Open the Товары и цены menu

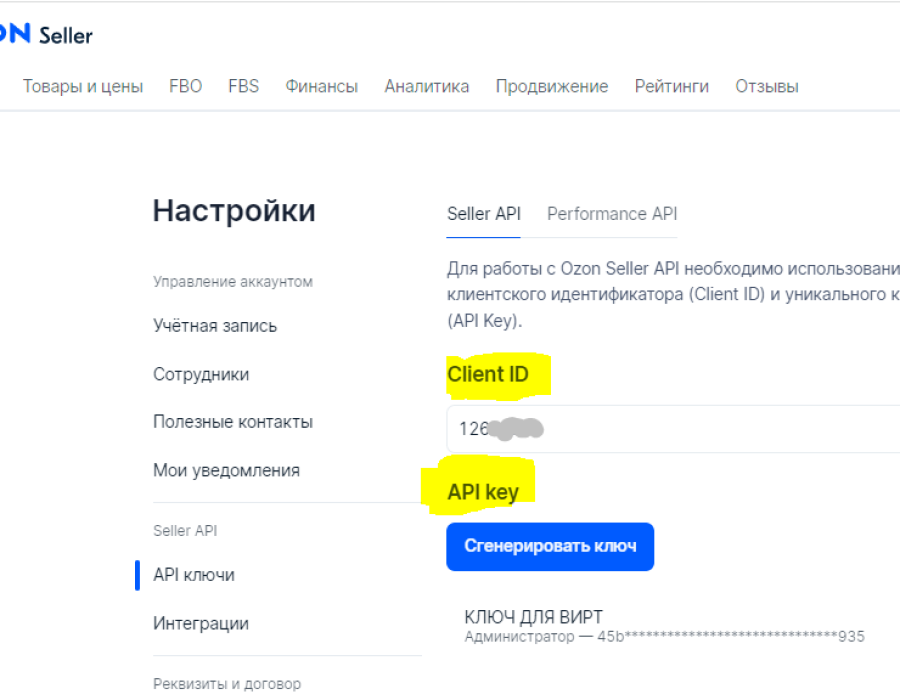(x=83, y=86)
